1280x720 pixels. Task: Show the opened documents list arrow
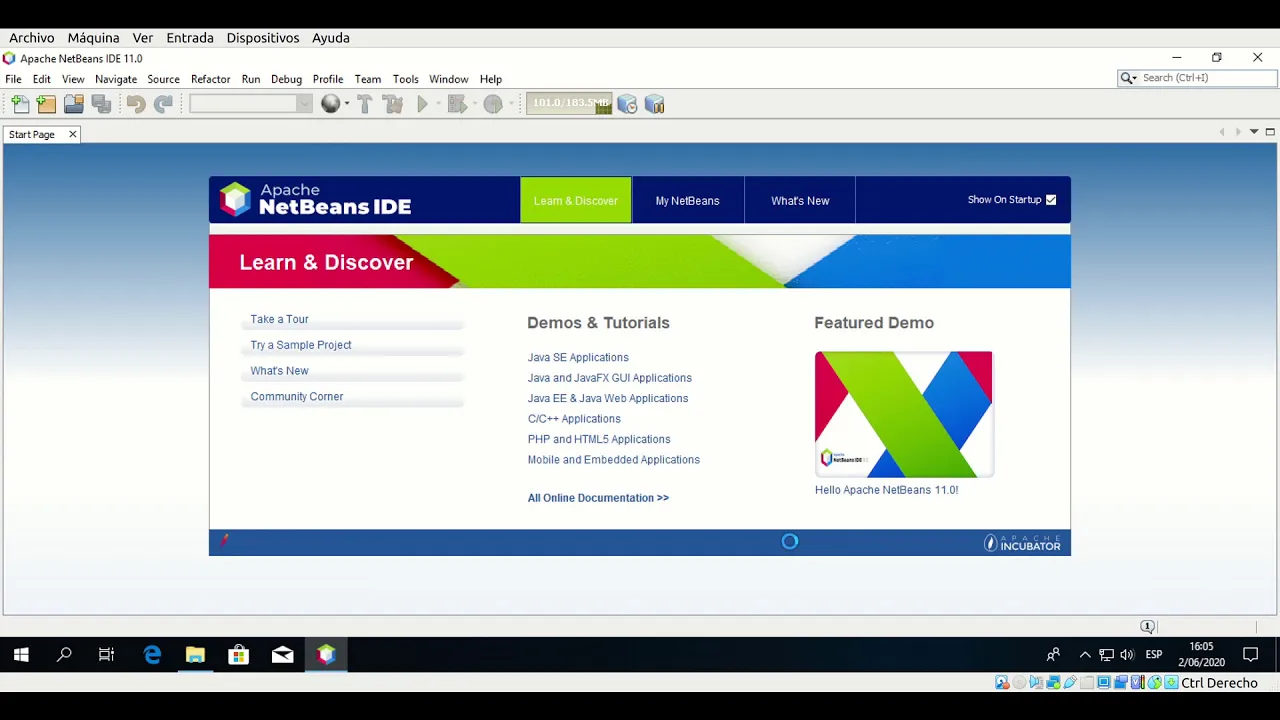pyautogui.click(x=1254, y=132)
